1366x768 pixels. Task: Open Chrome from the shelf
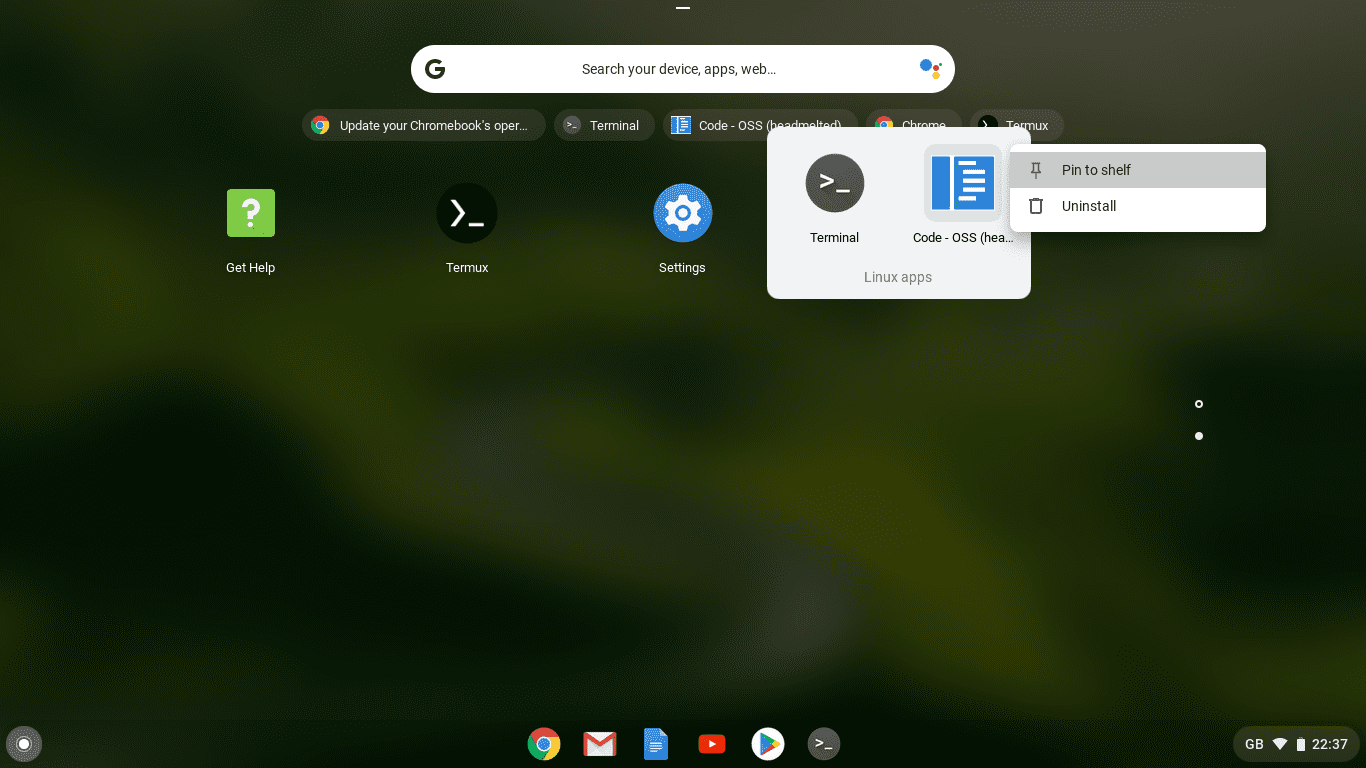click(x=543, y=744)
